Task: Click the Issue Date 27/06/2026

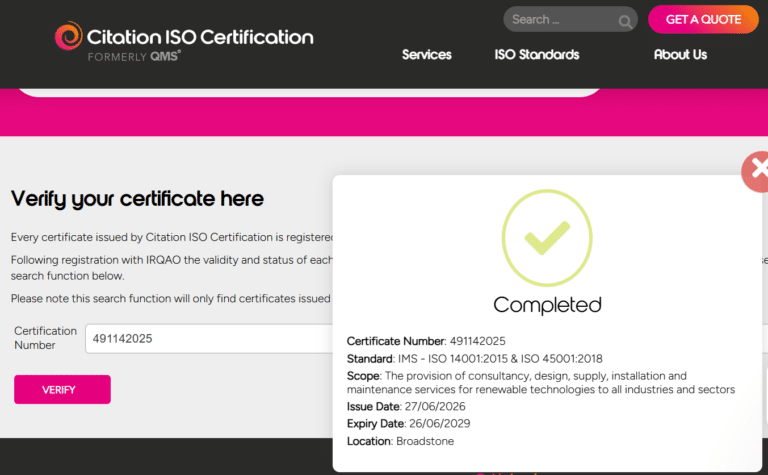Action: (406, 406)
